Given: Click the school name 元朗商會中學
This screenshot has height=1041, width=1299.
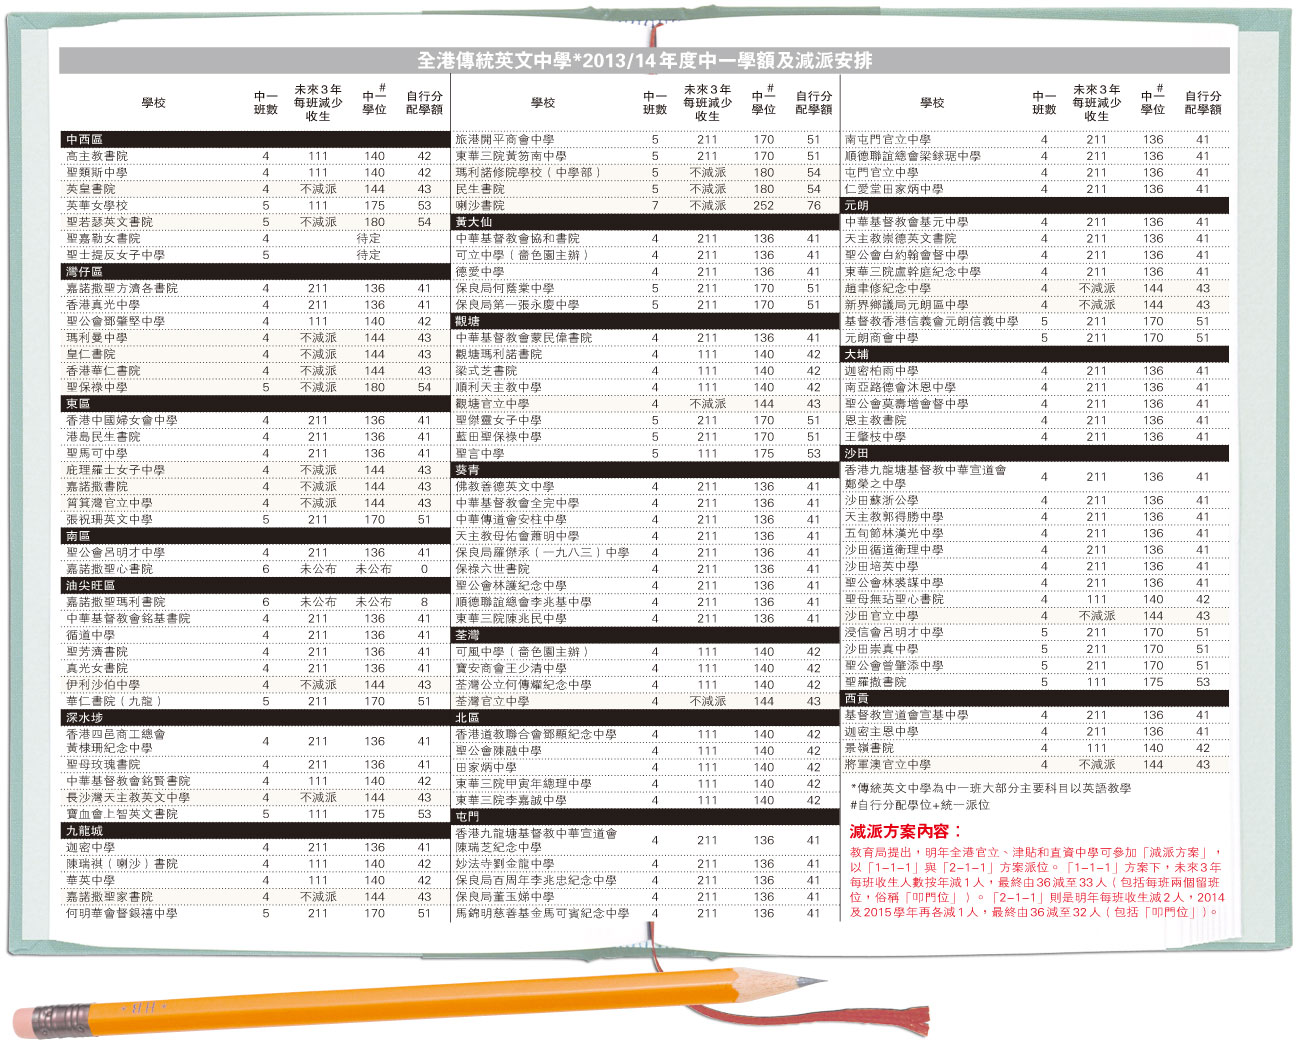Looking at the screenshot, I should (x=882, y=337).
